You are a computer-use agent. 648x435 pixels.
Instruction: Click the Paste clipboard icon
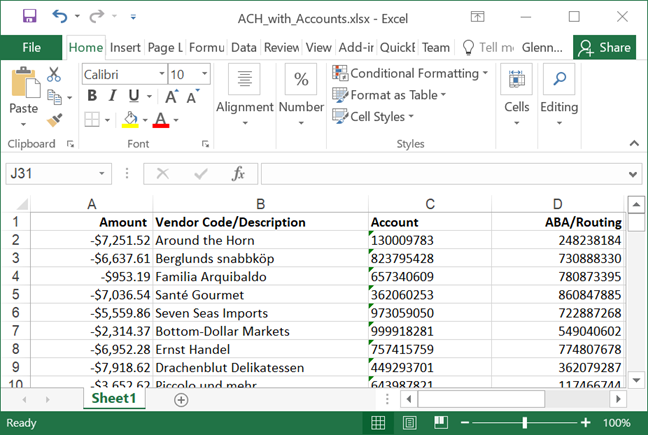pyautogui.click(x=25, y=83)
